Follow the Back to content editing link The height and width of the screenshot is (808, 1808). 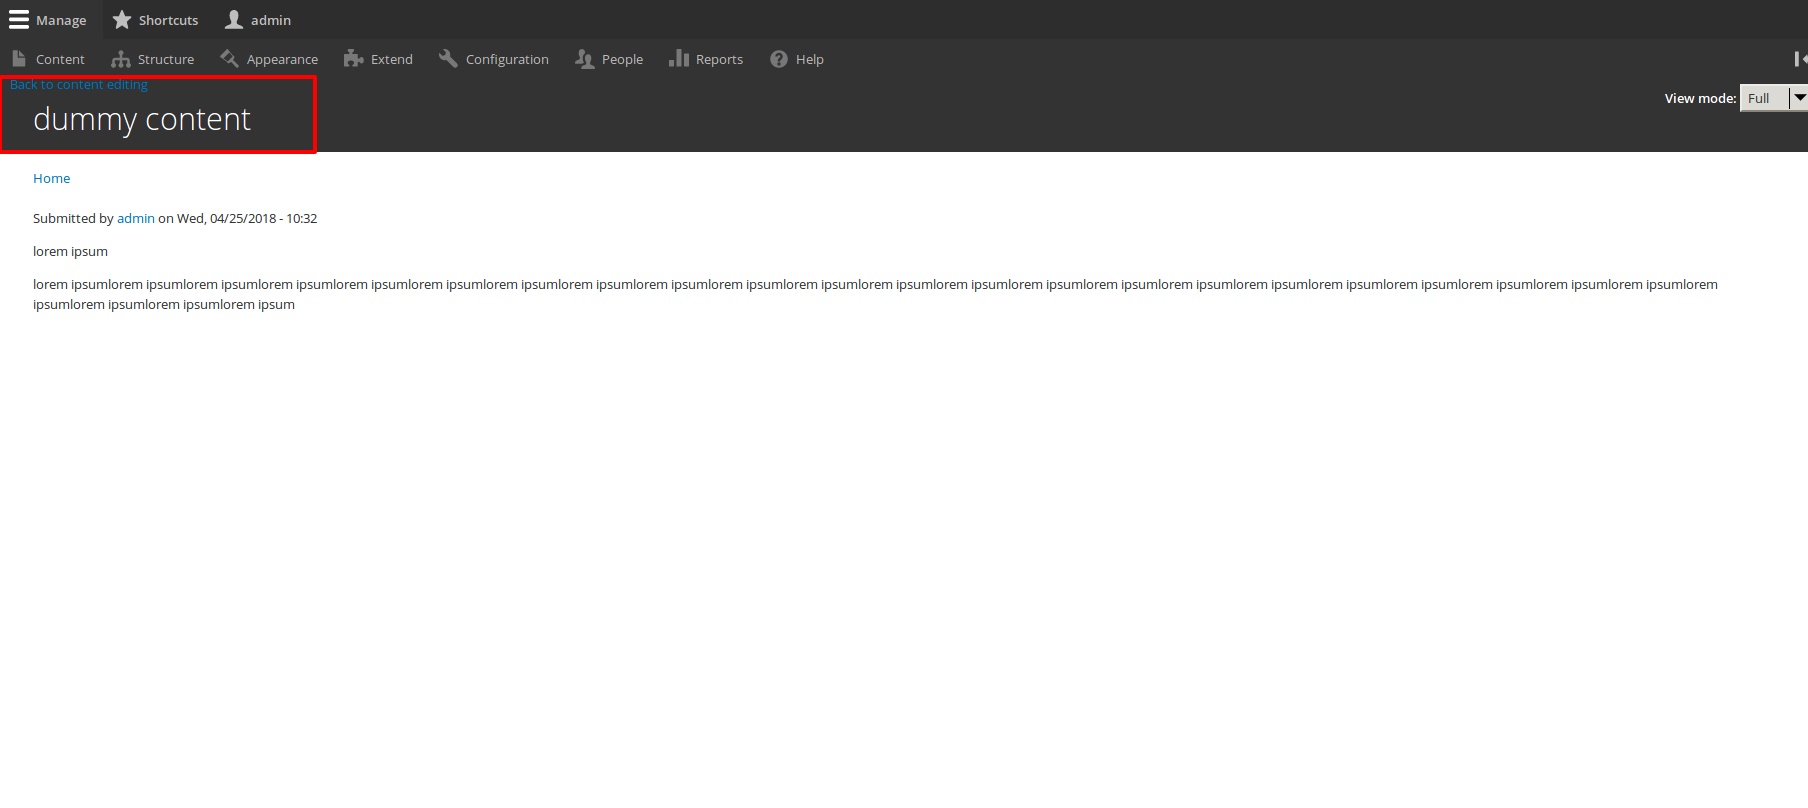coord(79,84)
